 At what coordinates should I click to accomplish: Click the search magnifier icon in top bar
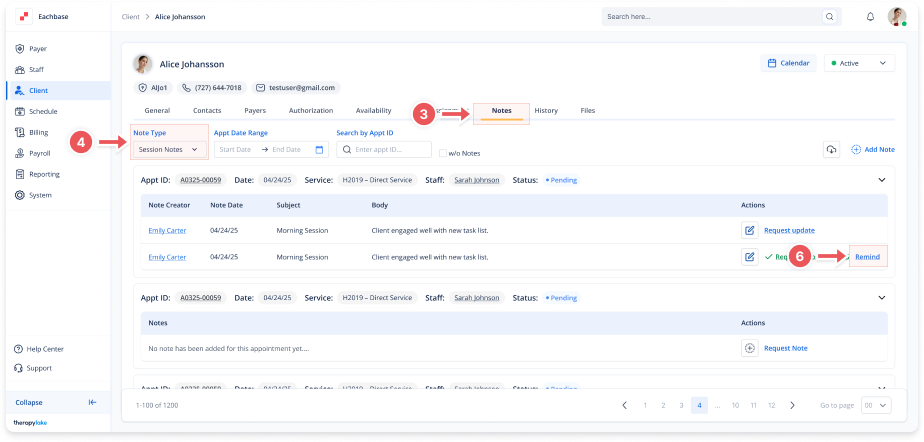(x=829, y=17)
